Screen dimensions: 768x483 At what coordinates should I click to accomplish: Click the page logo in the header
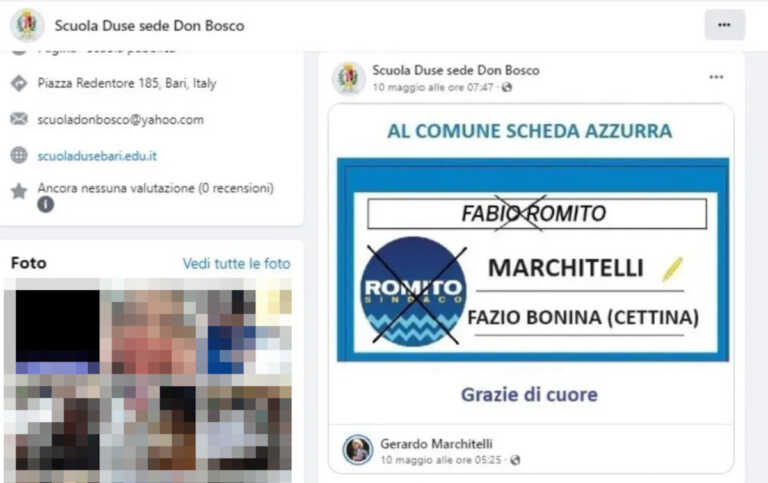pos(27,25)
